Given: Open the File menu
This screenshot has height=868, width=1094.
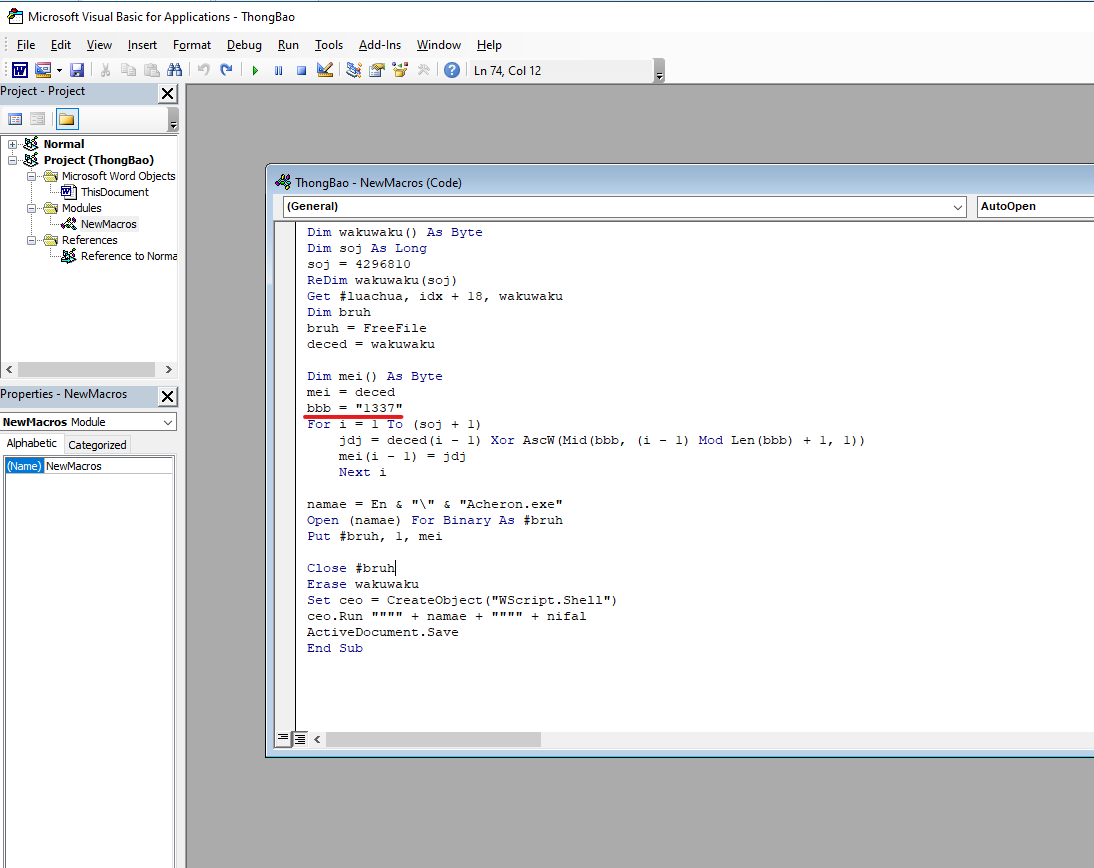Looking at the screenshot, I should (26, 45).
